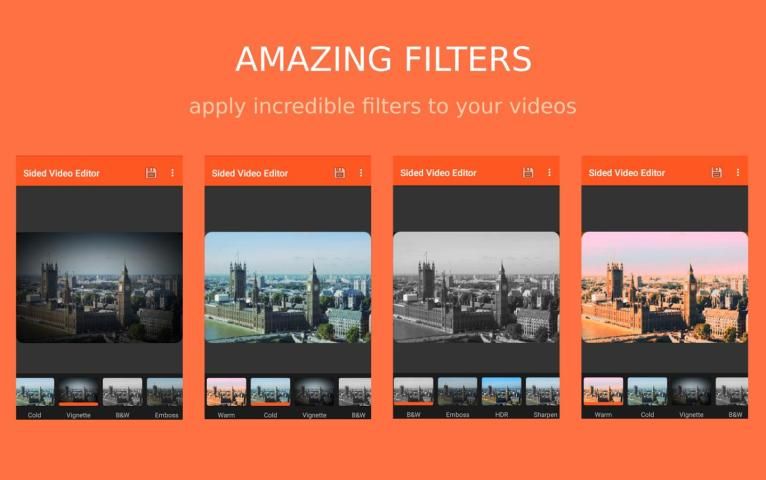
Task: Open three-dot menu on the grayscale-preview screen
Action: (x=549, y=173)
